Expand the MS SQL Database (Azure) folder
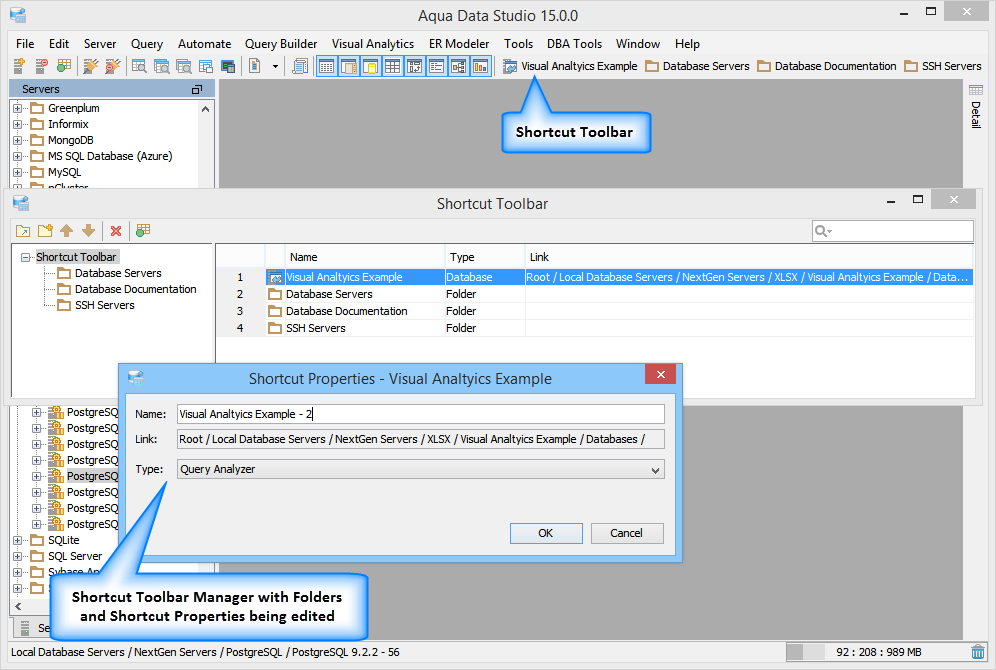The image size is (996, 670). click(18, 156)
